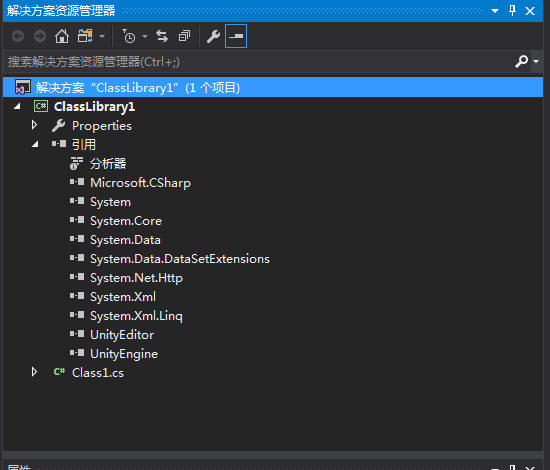Click the search magnifier icon
550x470 pixels.
tap(522, 61)
